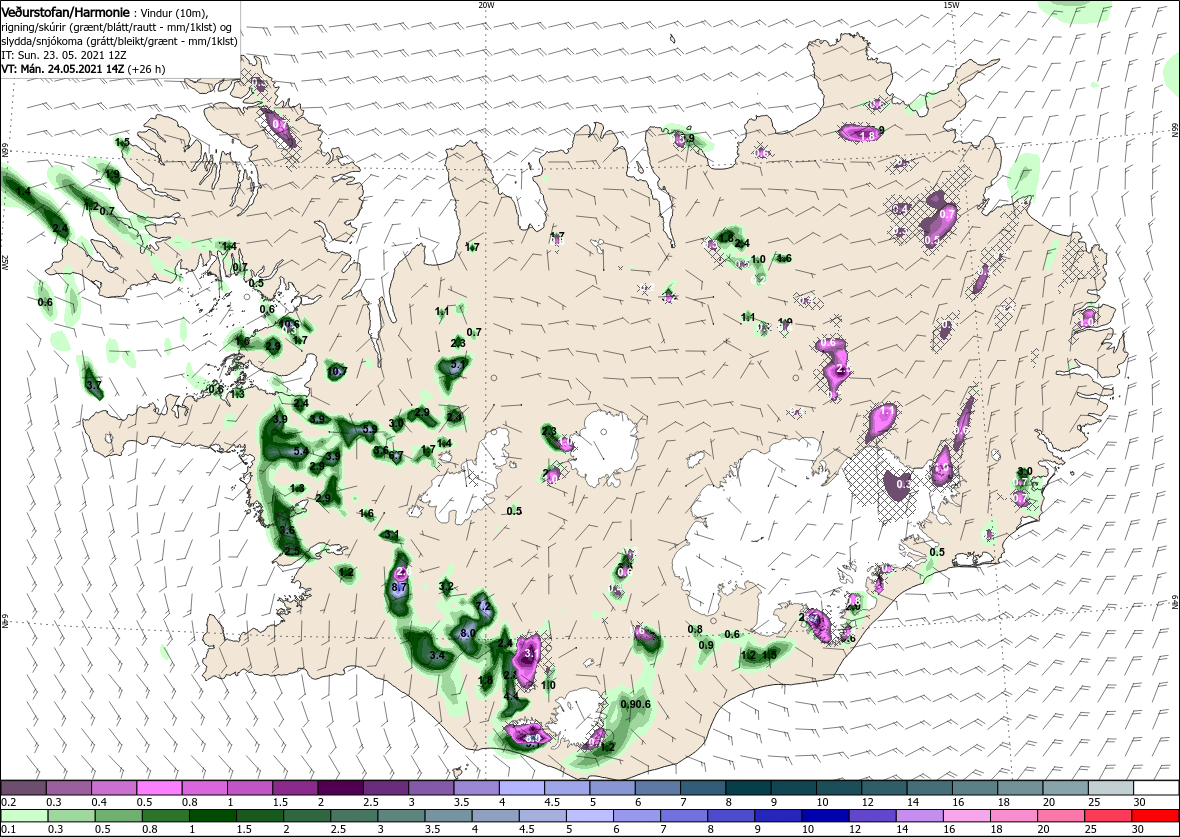1180x837 pixels.
Task: Click the 6.7 rainfall value on the map
Action: click(x=397, y=455)
